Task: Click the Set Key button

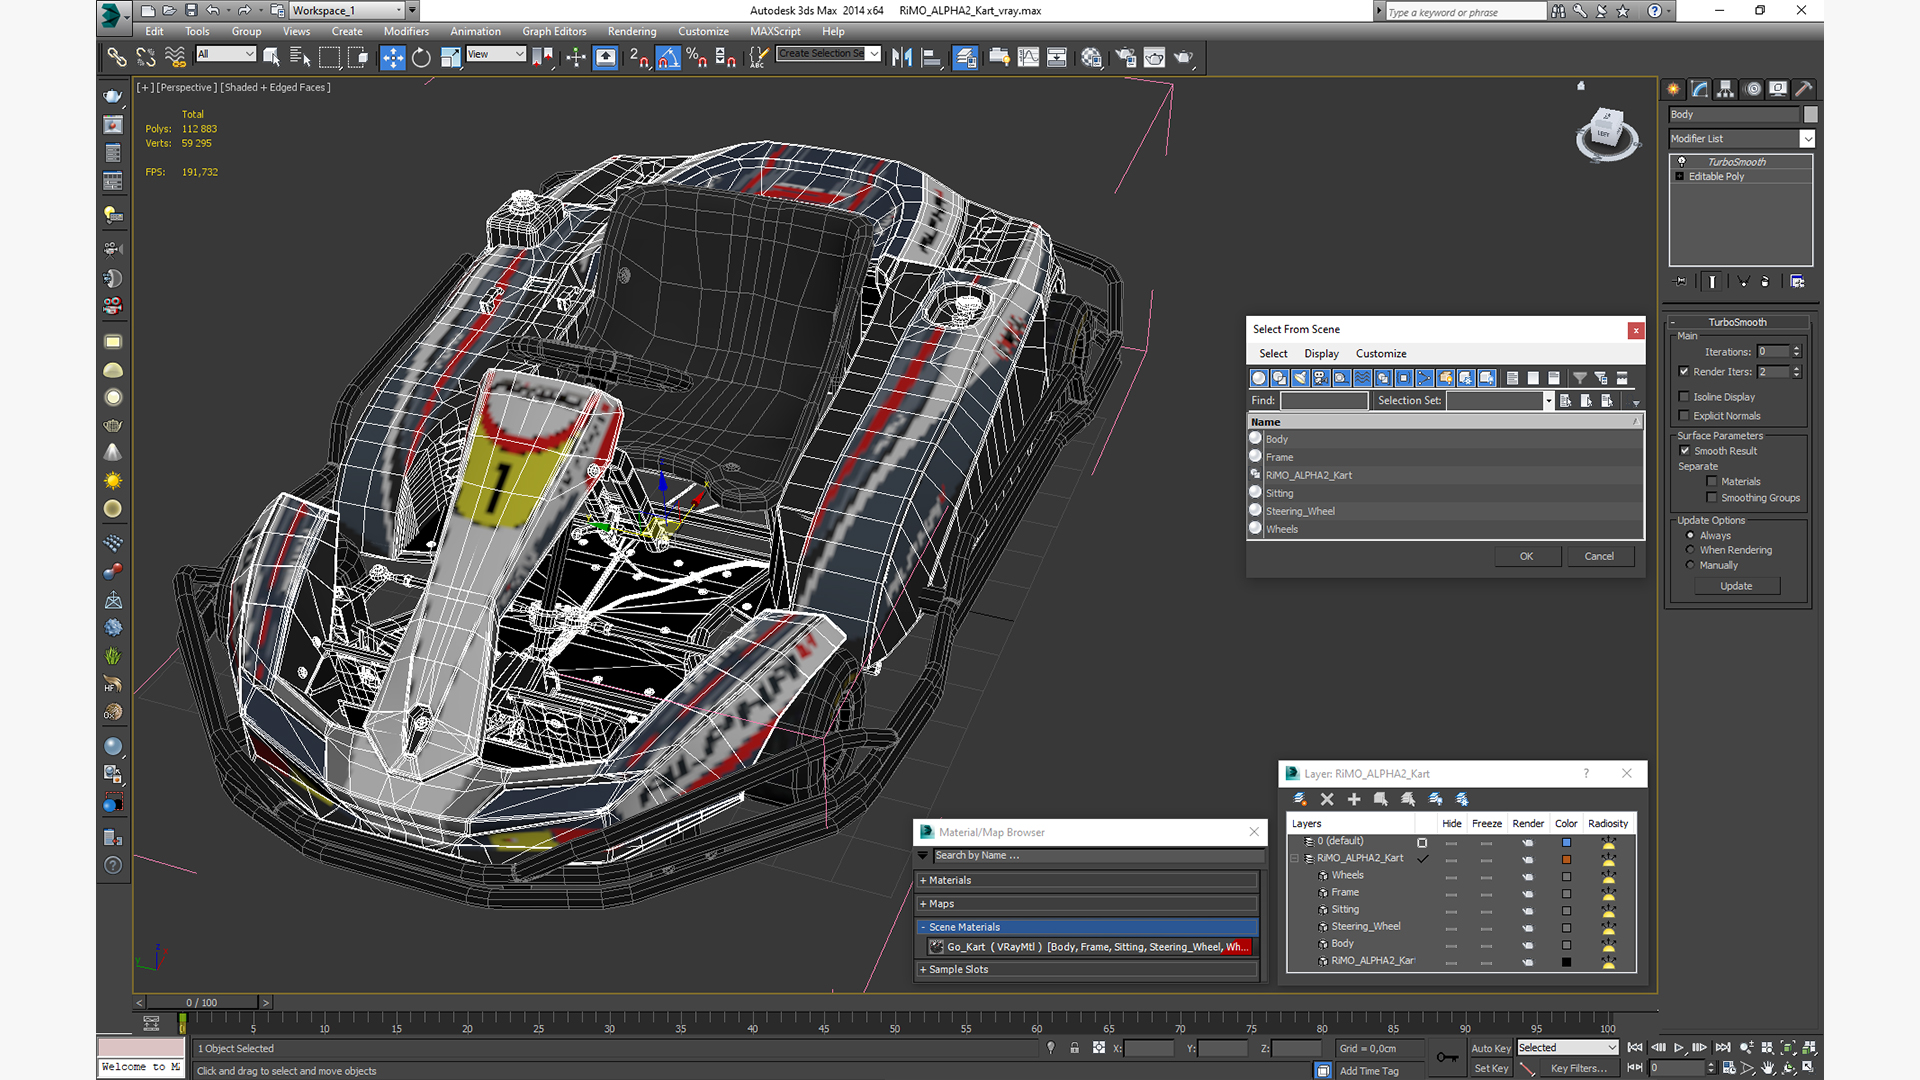Action: (1491, 1069)
